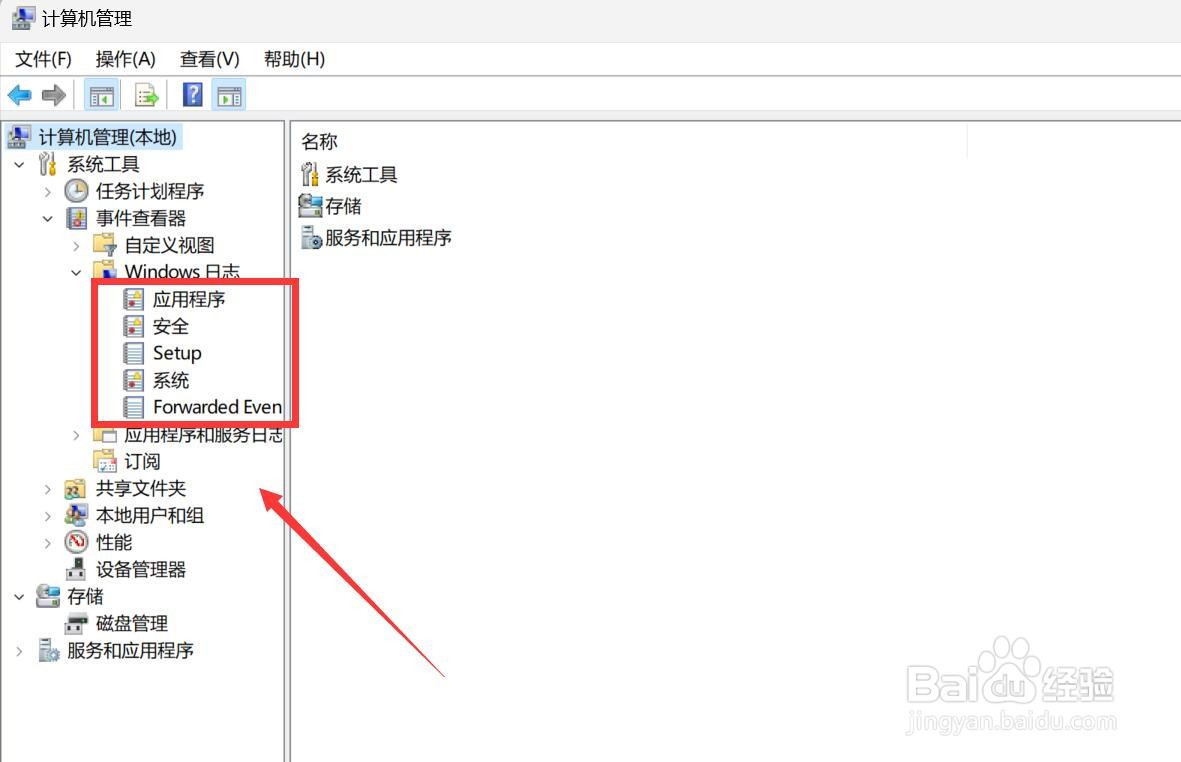Open the Forwarded Events log
Viewport: 1181px width, 762px height.
pyautogui.click(x=218, y=407)
